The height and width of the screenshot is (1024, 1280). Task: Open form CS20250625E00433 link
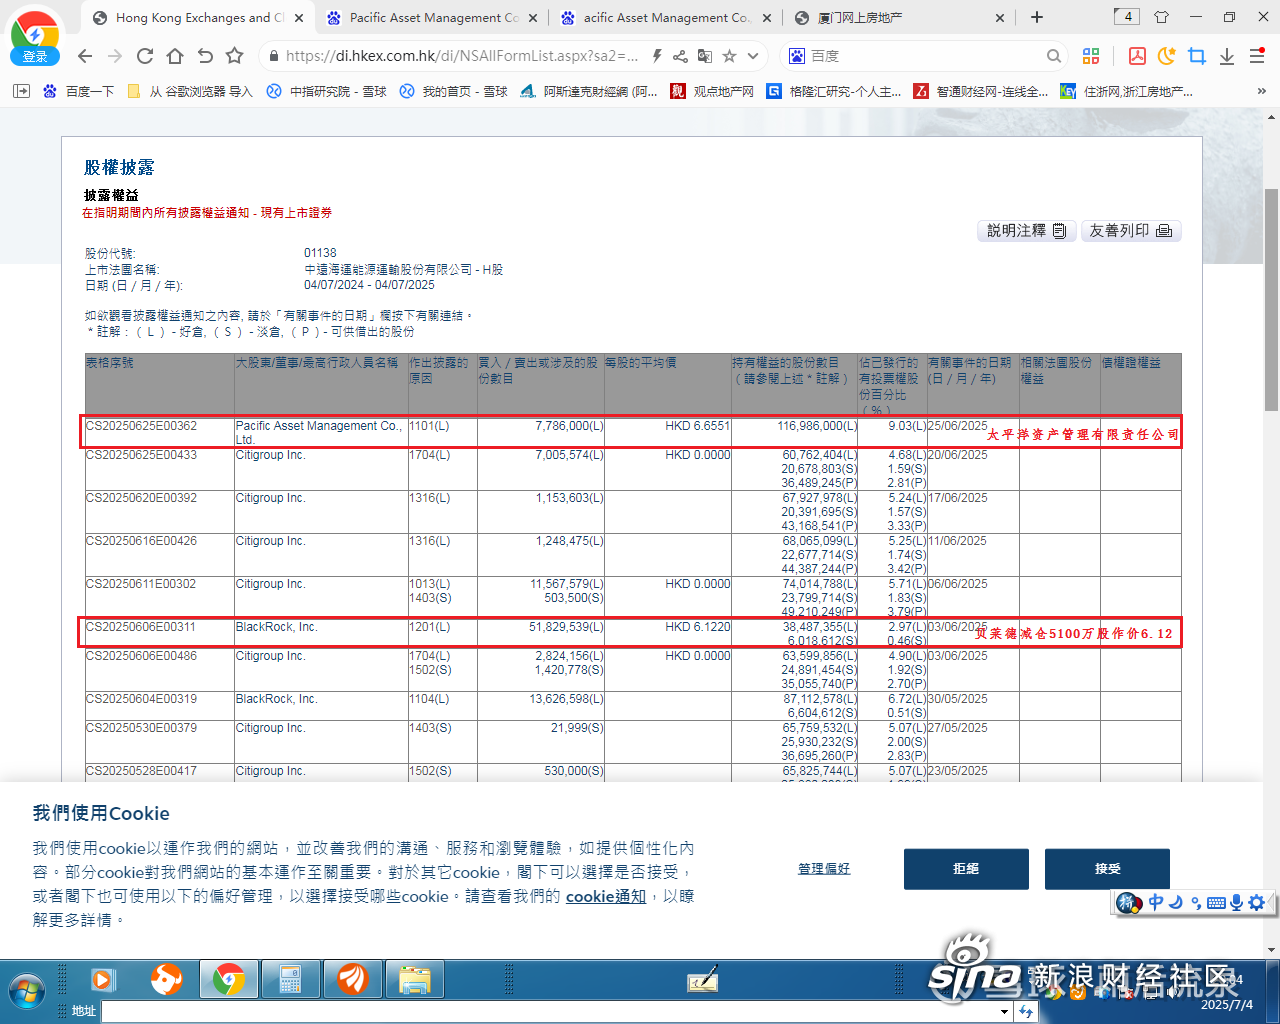coord(141,455)
